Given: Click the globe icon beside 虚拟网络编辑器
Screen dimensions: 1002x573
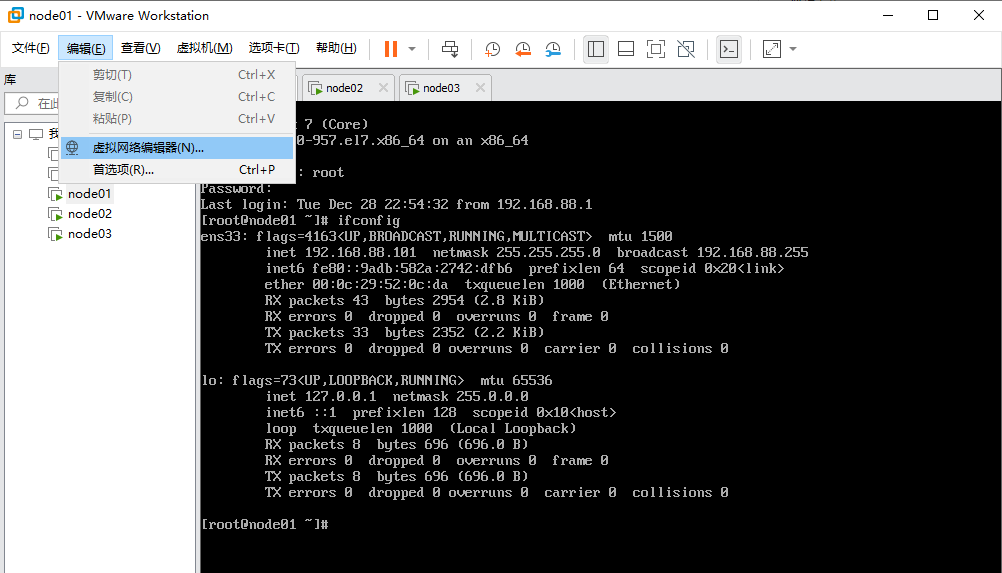Looking at the screenshot, I should coord(72,148).
